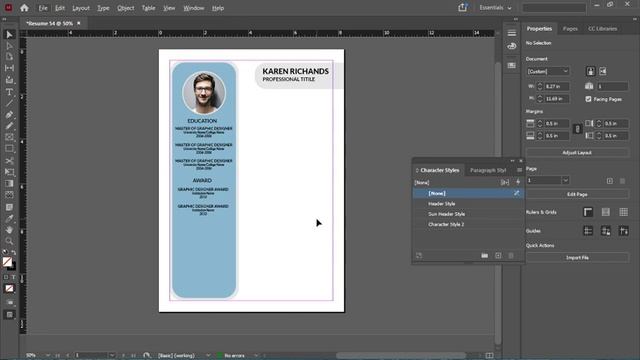The height and width of the screenshot is (360, 640).
Task: Select the Gradient Feather tool
Action: point(9,195)
